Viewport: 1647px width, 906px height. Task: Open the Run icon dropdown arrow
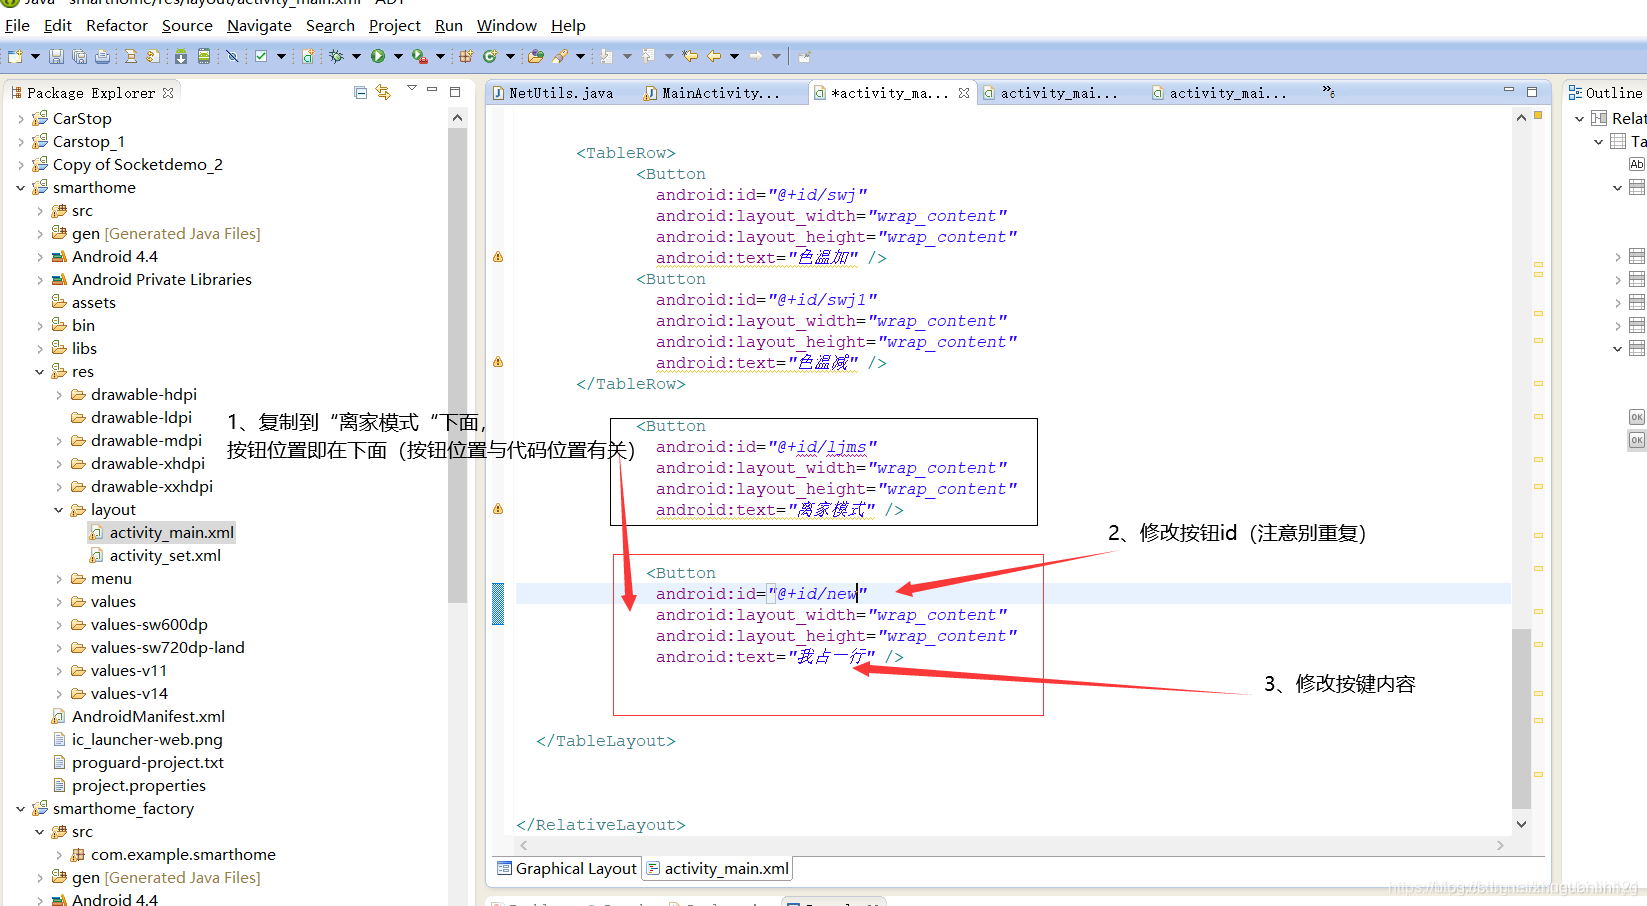(x=398, y=56)
